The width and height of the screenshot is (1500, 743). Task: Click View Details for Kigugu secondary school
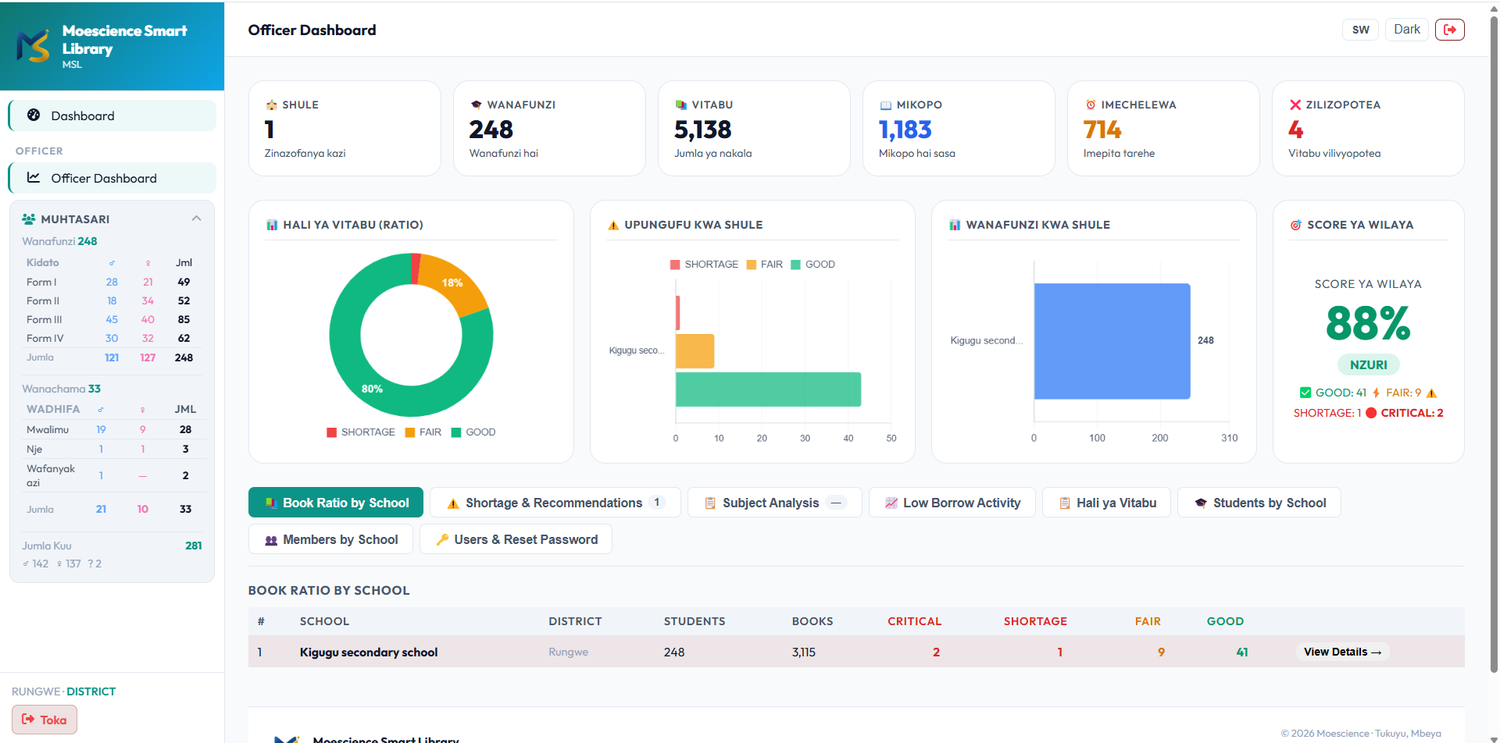1343,652
